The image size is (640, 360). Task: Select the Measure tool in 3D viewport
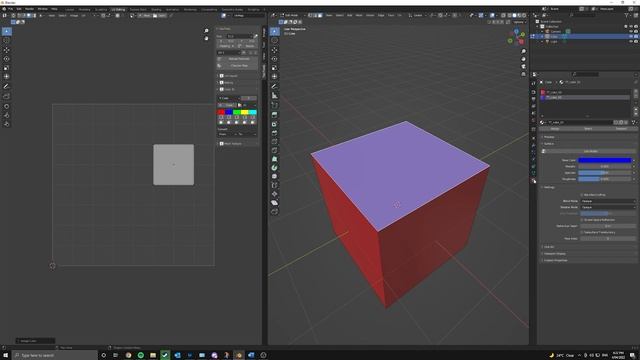(275, 96)
